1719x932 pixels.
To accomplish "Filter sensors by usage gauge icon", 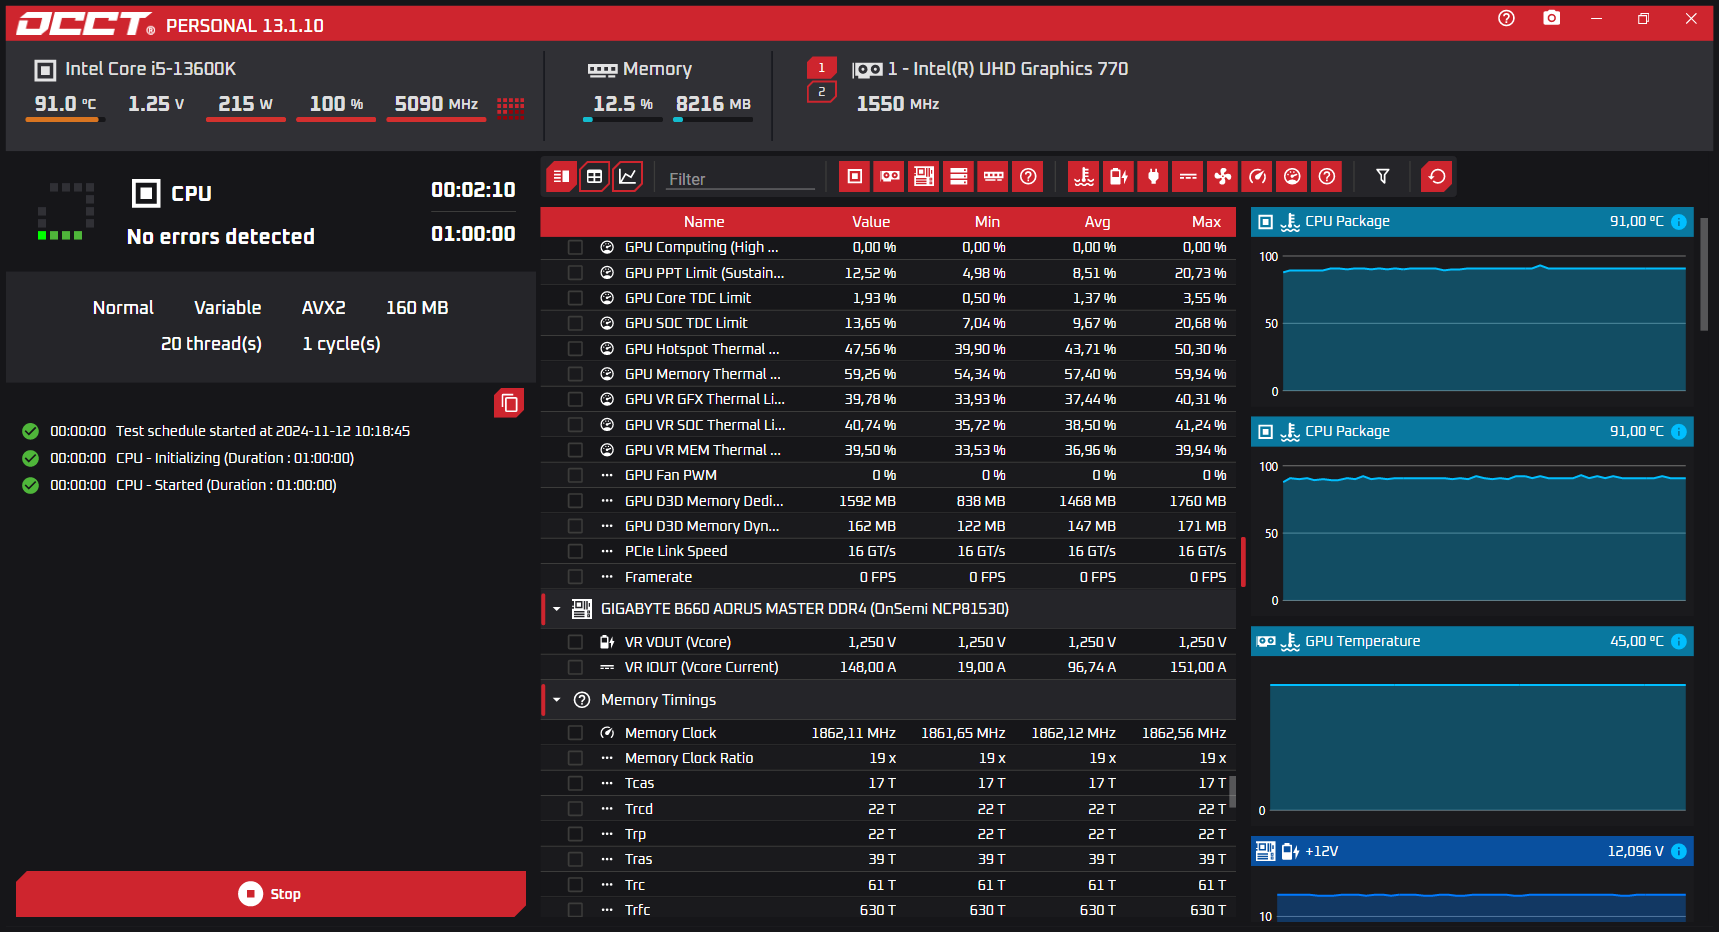I will pyautogui.click(x=1292, y=177).
